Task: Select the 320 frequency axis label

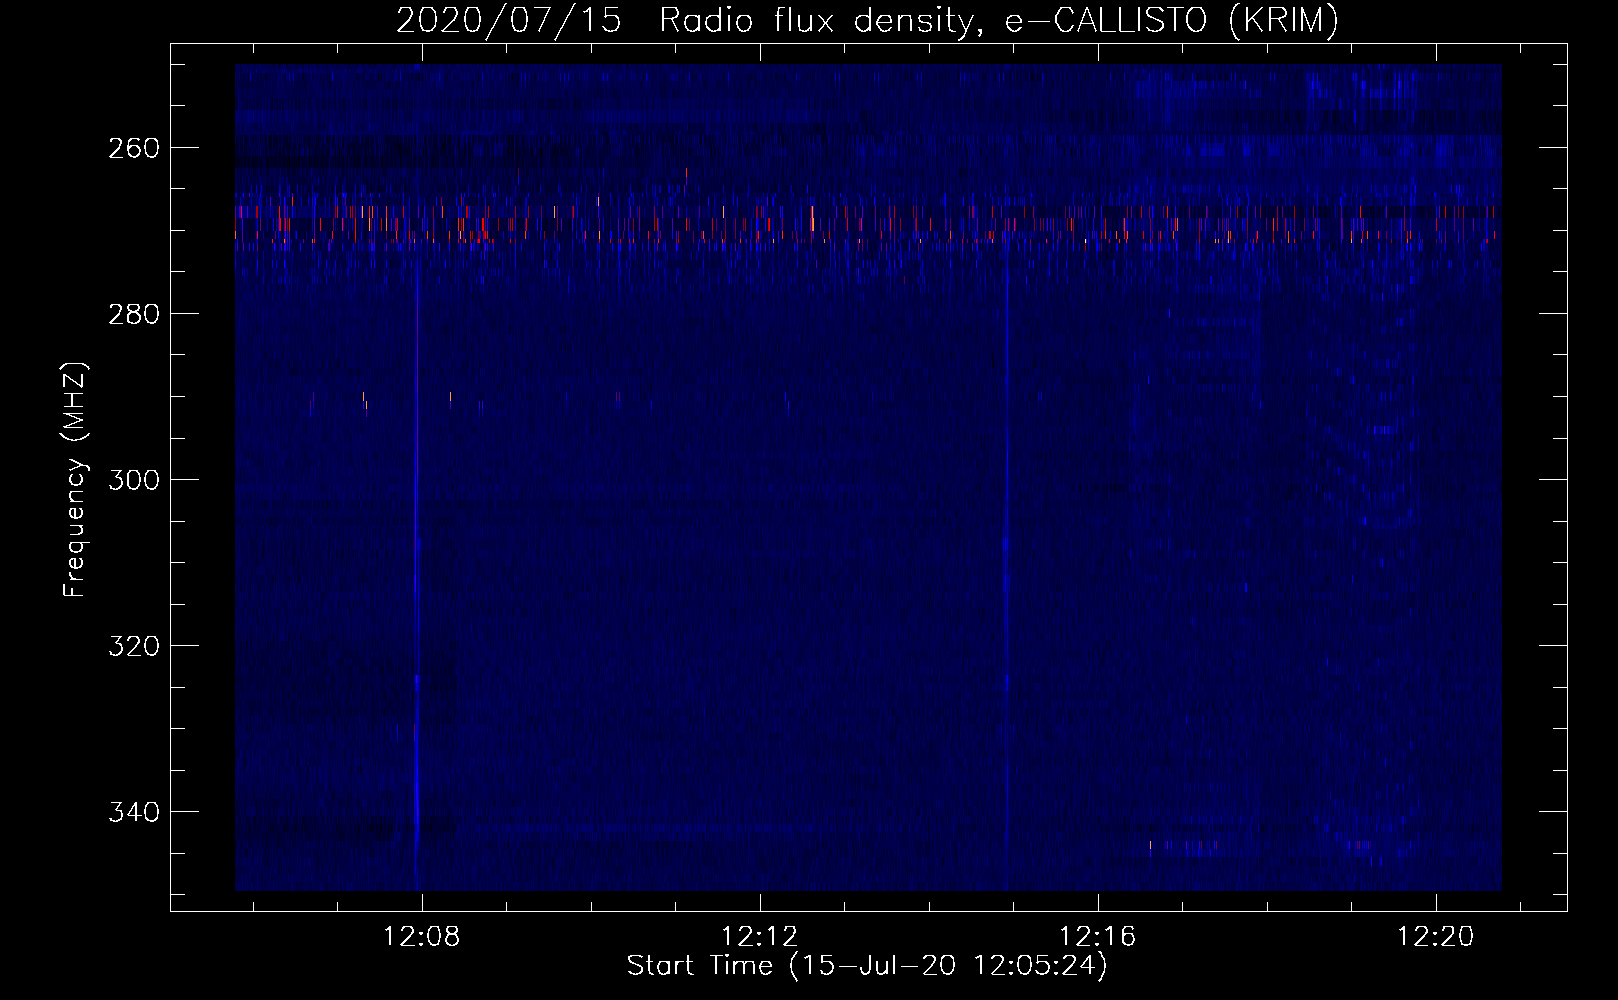Action: pos(132,646)
